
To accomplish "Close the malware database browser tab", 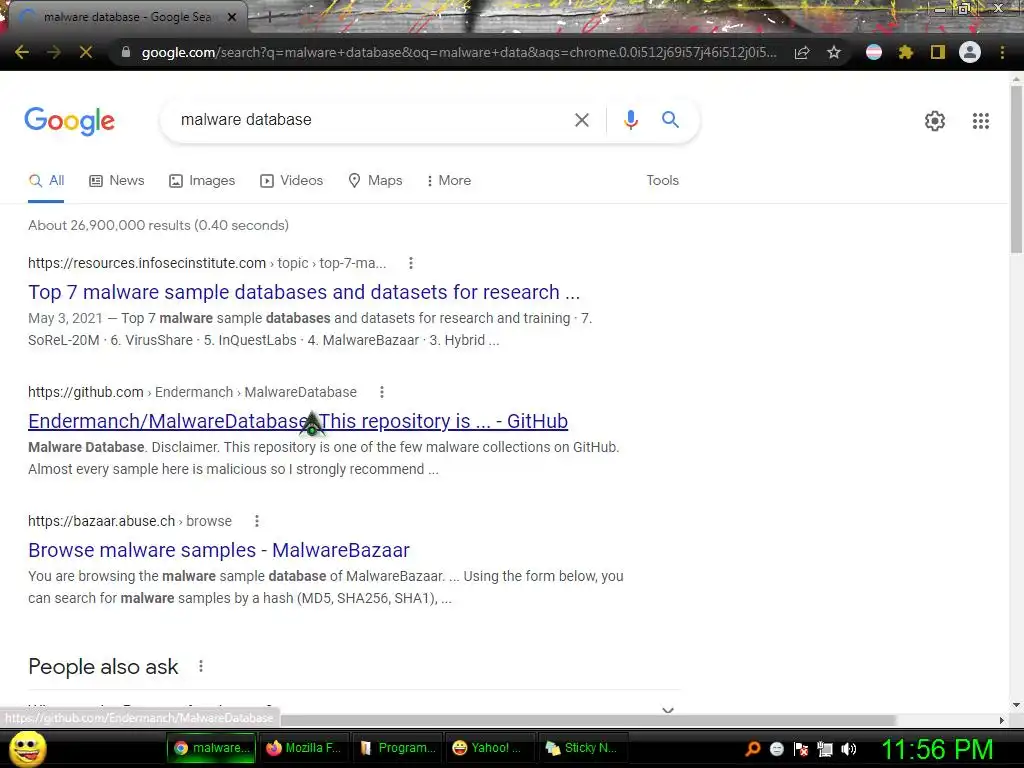I will coord(232,17).
